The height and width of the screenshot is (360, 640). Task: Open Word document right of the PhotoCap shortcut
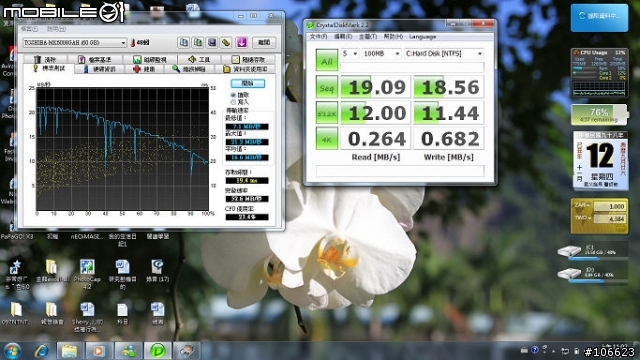pyautogui.click(x=122, y=273)
